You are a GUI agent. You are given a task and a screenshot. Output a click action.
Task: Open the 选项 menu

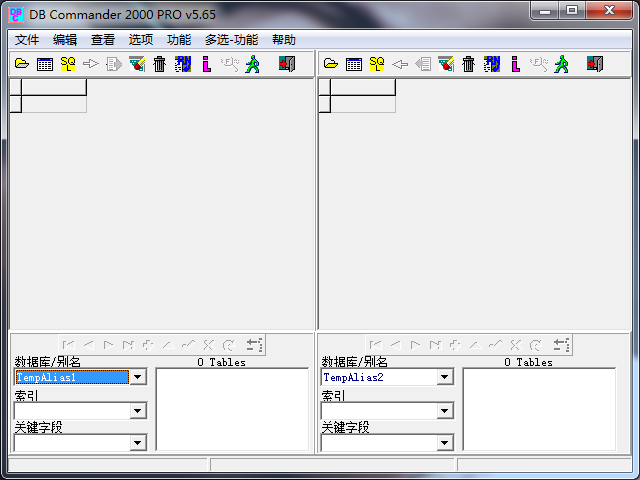point(141,40)
